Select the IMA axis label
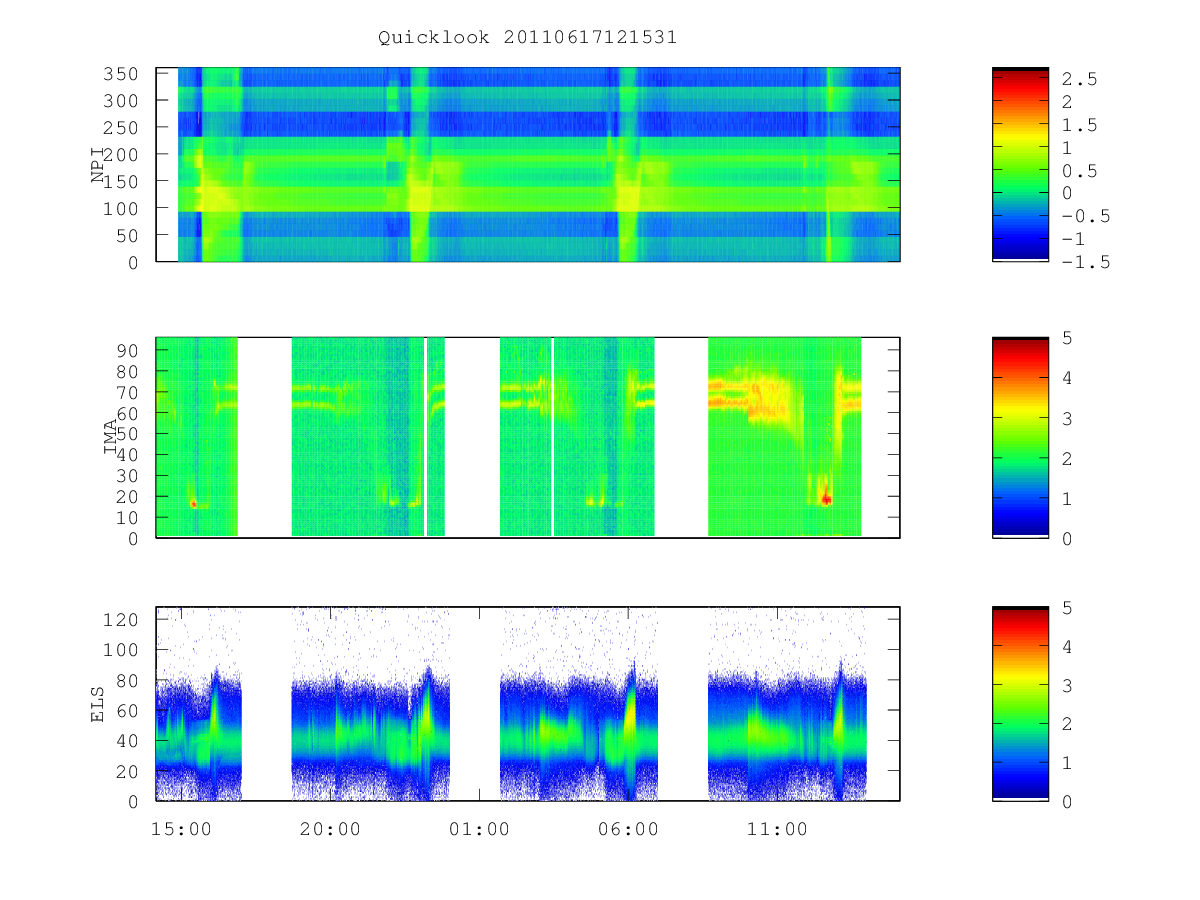The height and width of the screenshot is (900, 1200). pos(111,437)
